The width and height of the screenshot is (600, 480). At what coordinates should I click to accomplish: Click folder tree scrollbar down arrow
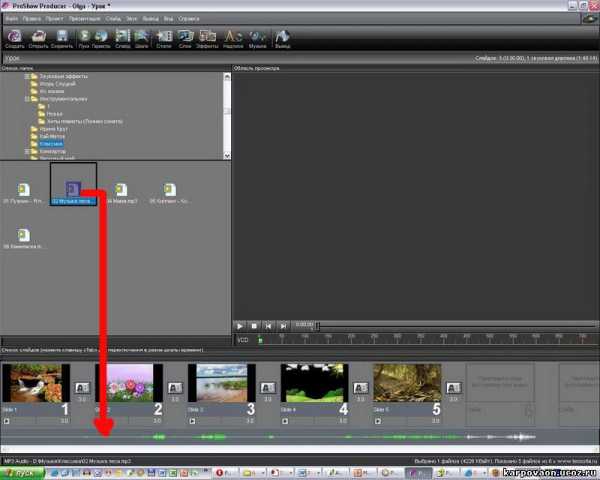click(x=227, y=155)
